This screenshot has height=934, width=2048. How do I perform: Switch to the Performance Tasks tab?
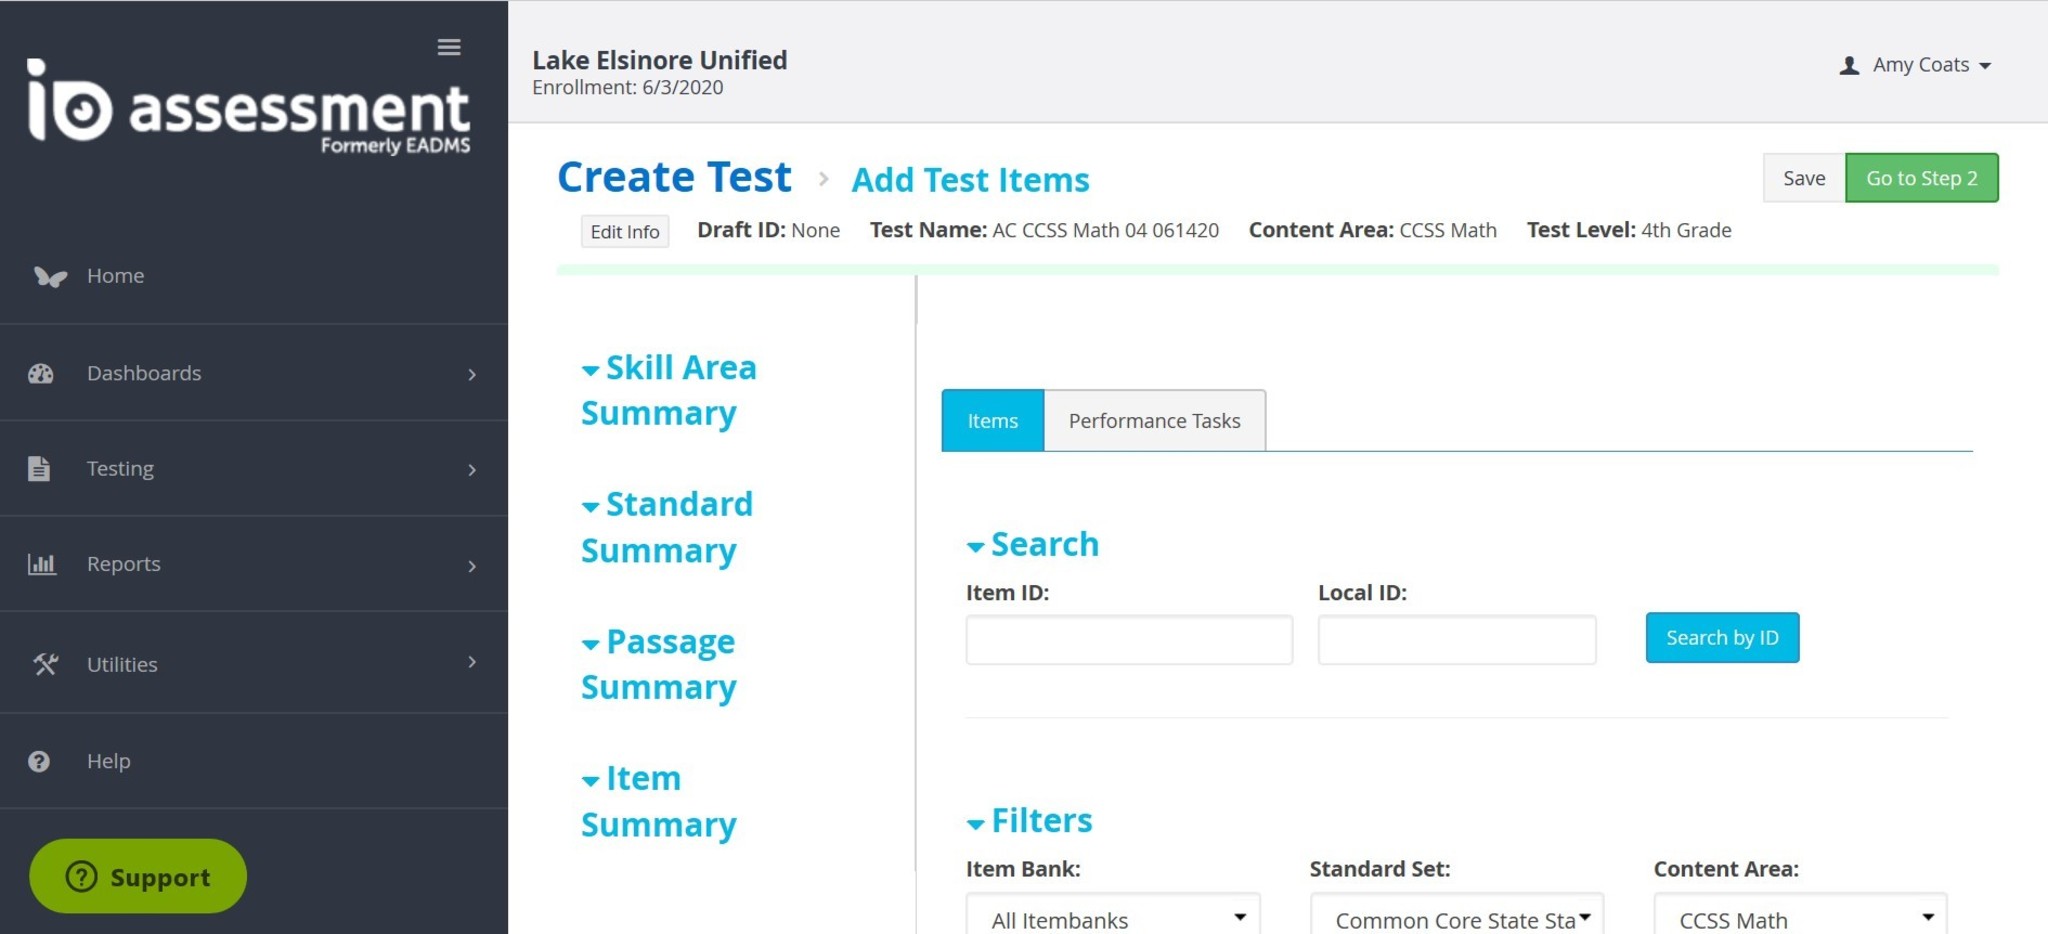(1154, 421)
